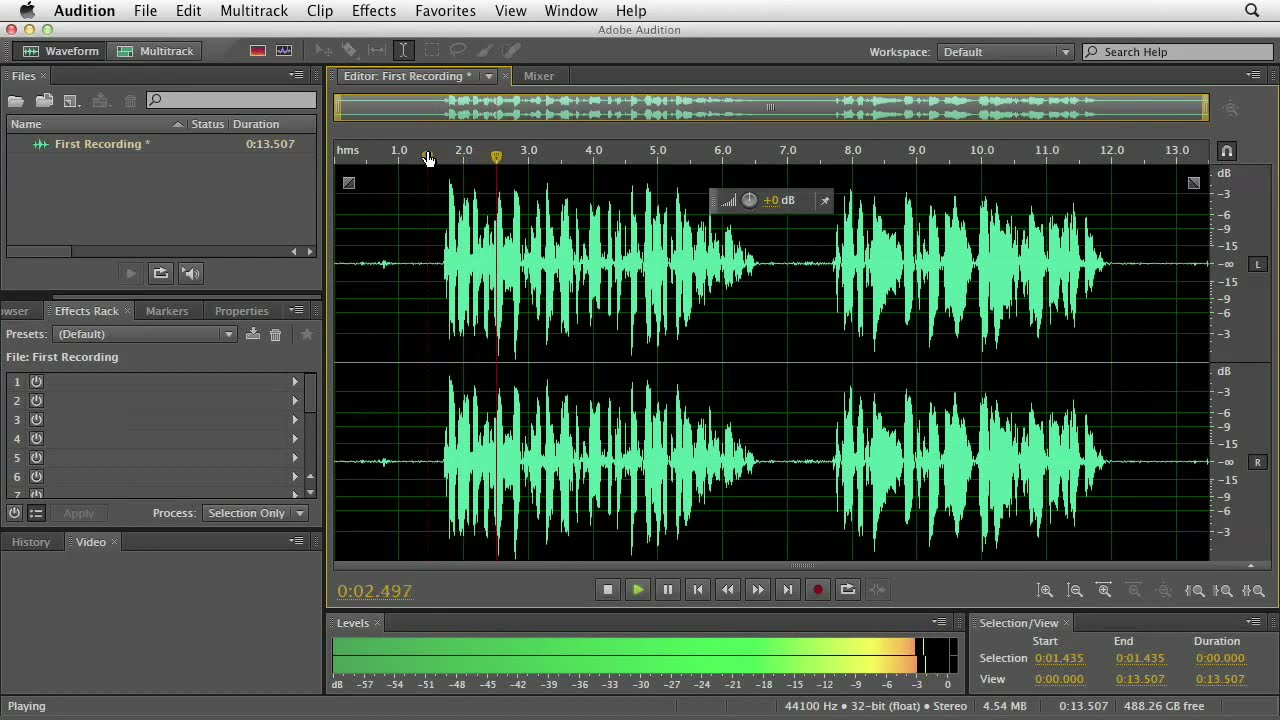Rewind the audio
This screenshot has width=1280, height=720.
pyautogui.click(x=727, y=590)
